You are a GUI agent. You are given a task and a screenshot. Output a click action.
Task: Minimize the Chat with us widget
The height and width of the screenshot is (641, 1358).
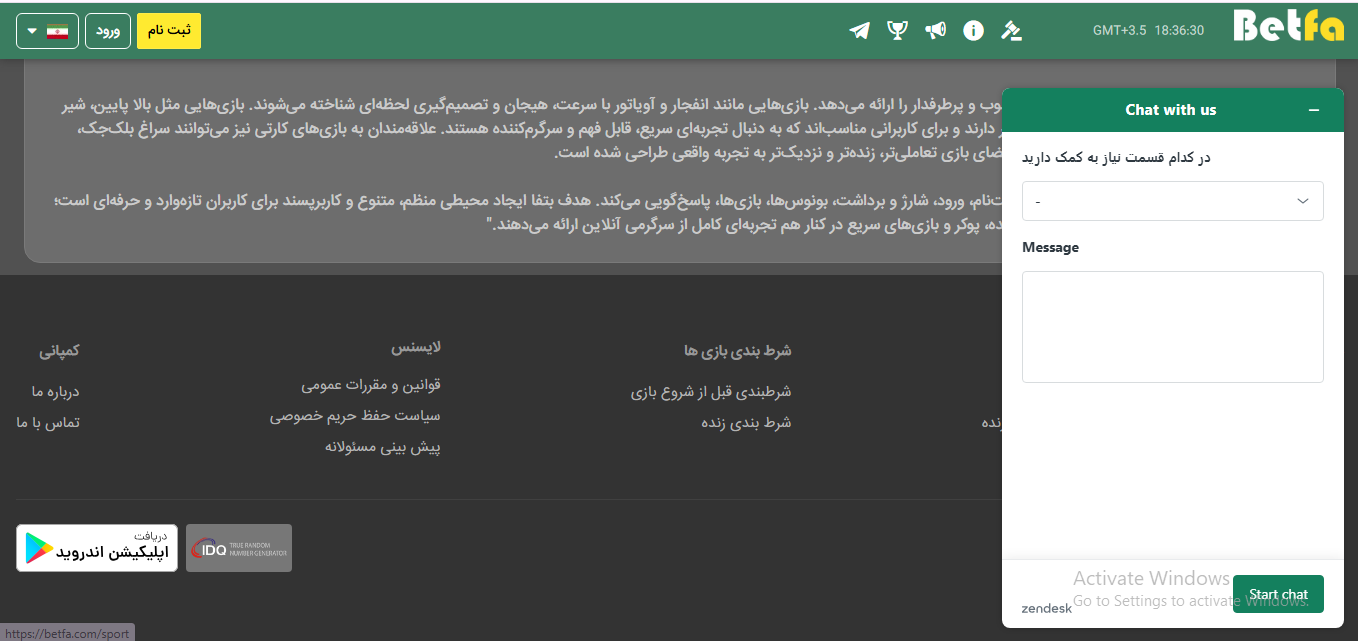click(1314, 110)
